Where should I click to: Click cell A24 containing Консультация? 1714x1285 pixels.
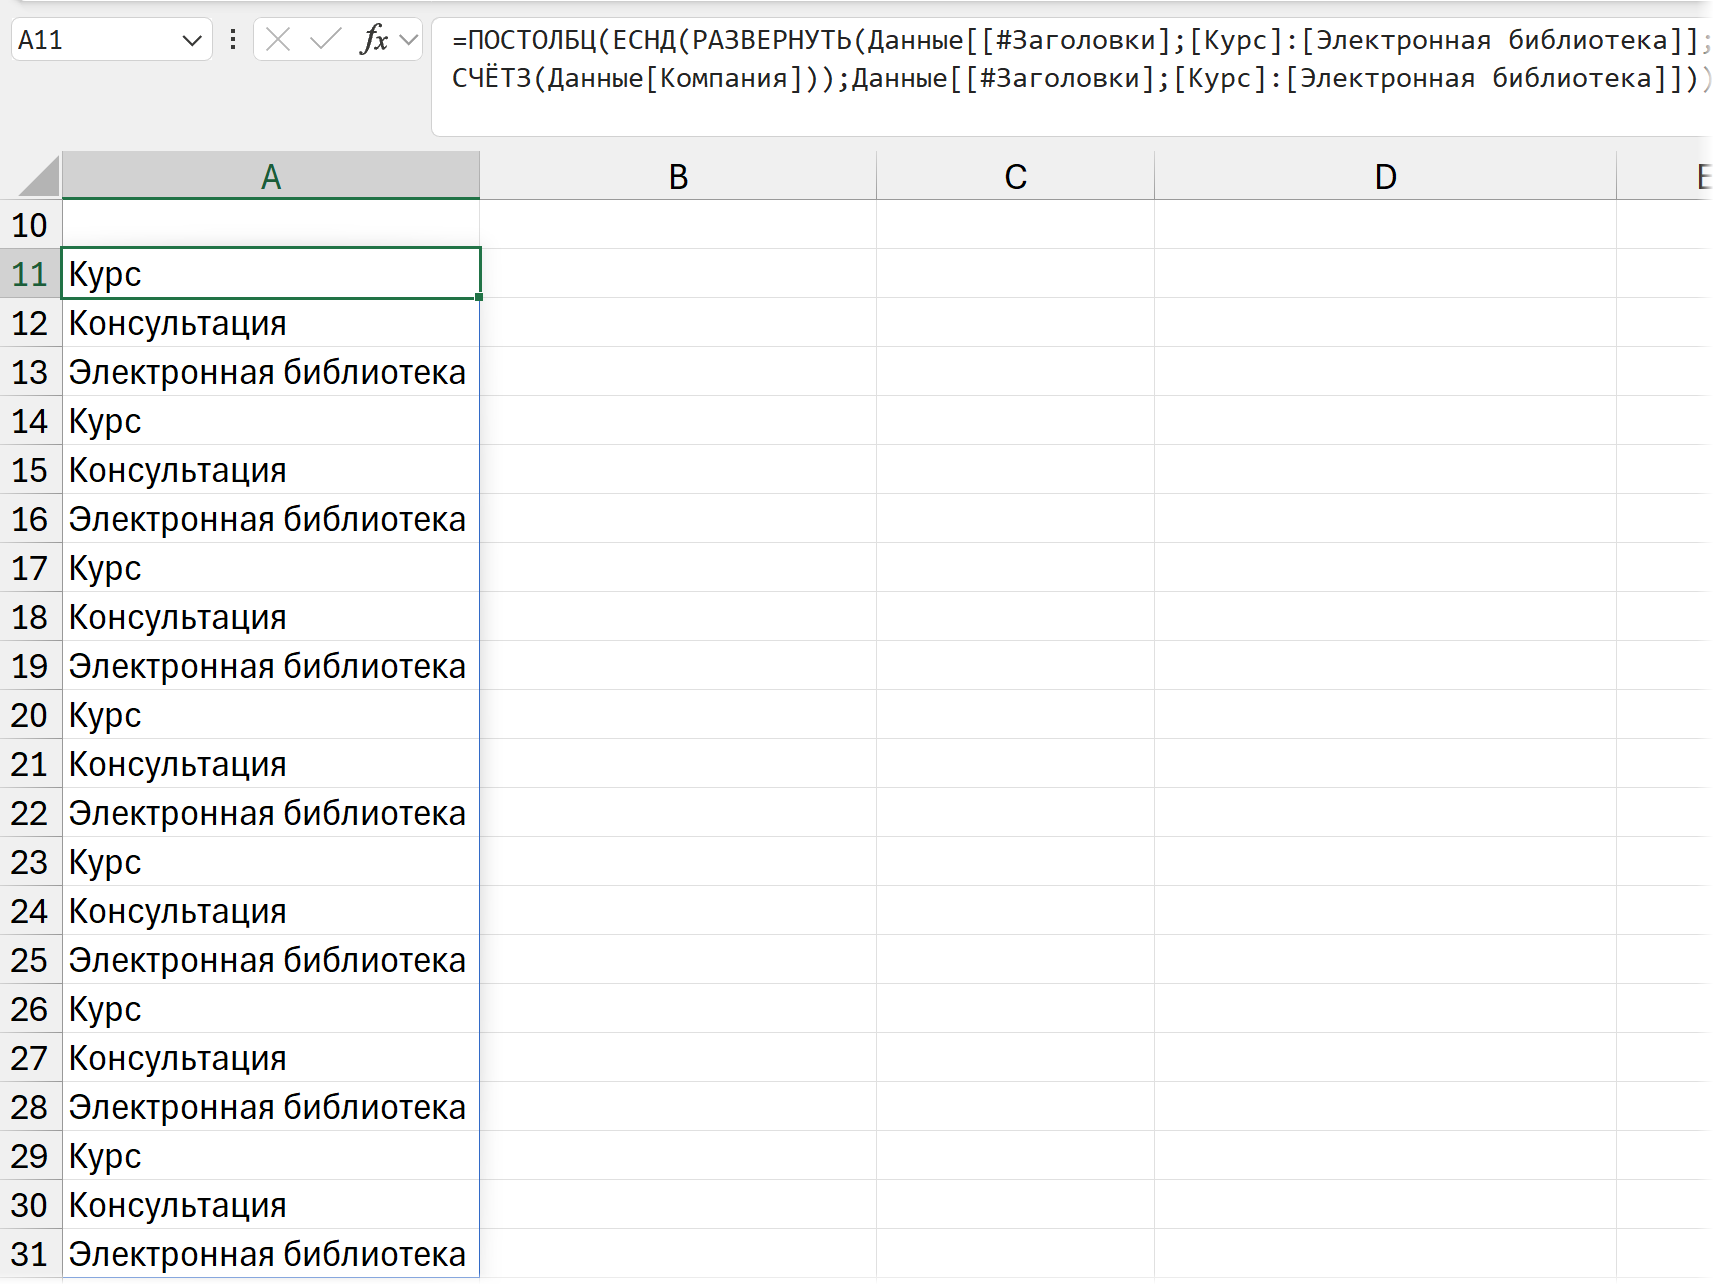click(271, 911)
